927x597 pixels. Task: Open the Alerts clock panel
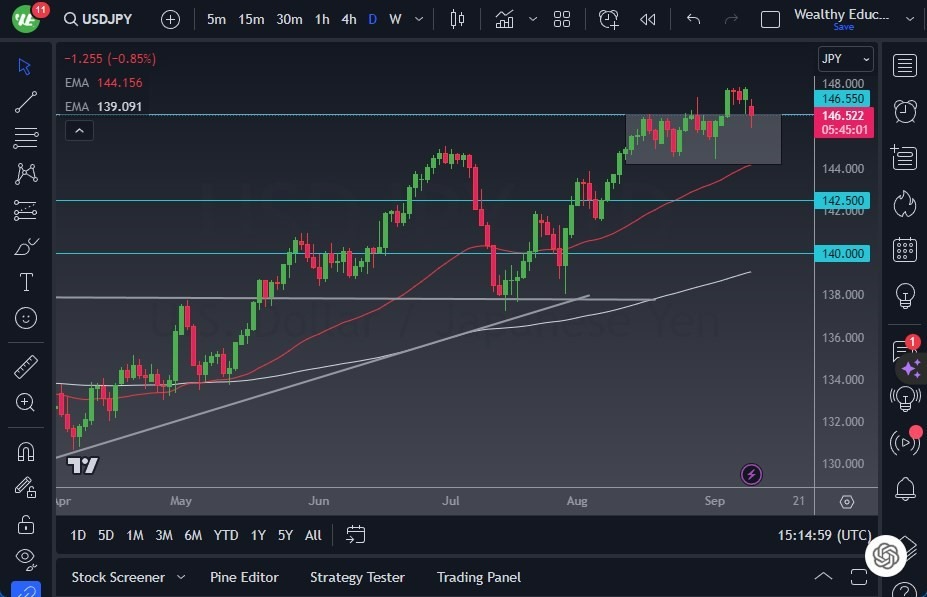coord(904,111)
